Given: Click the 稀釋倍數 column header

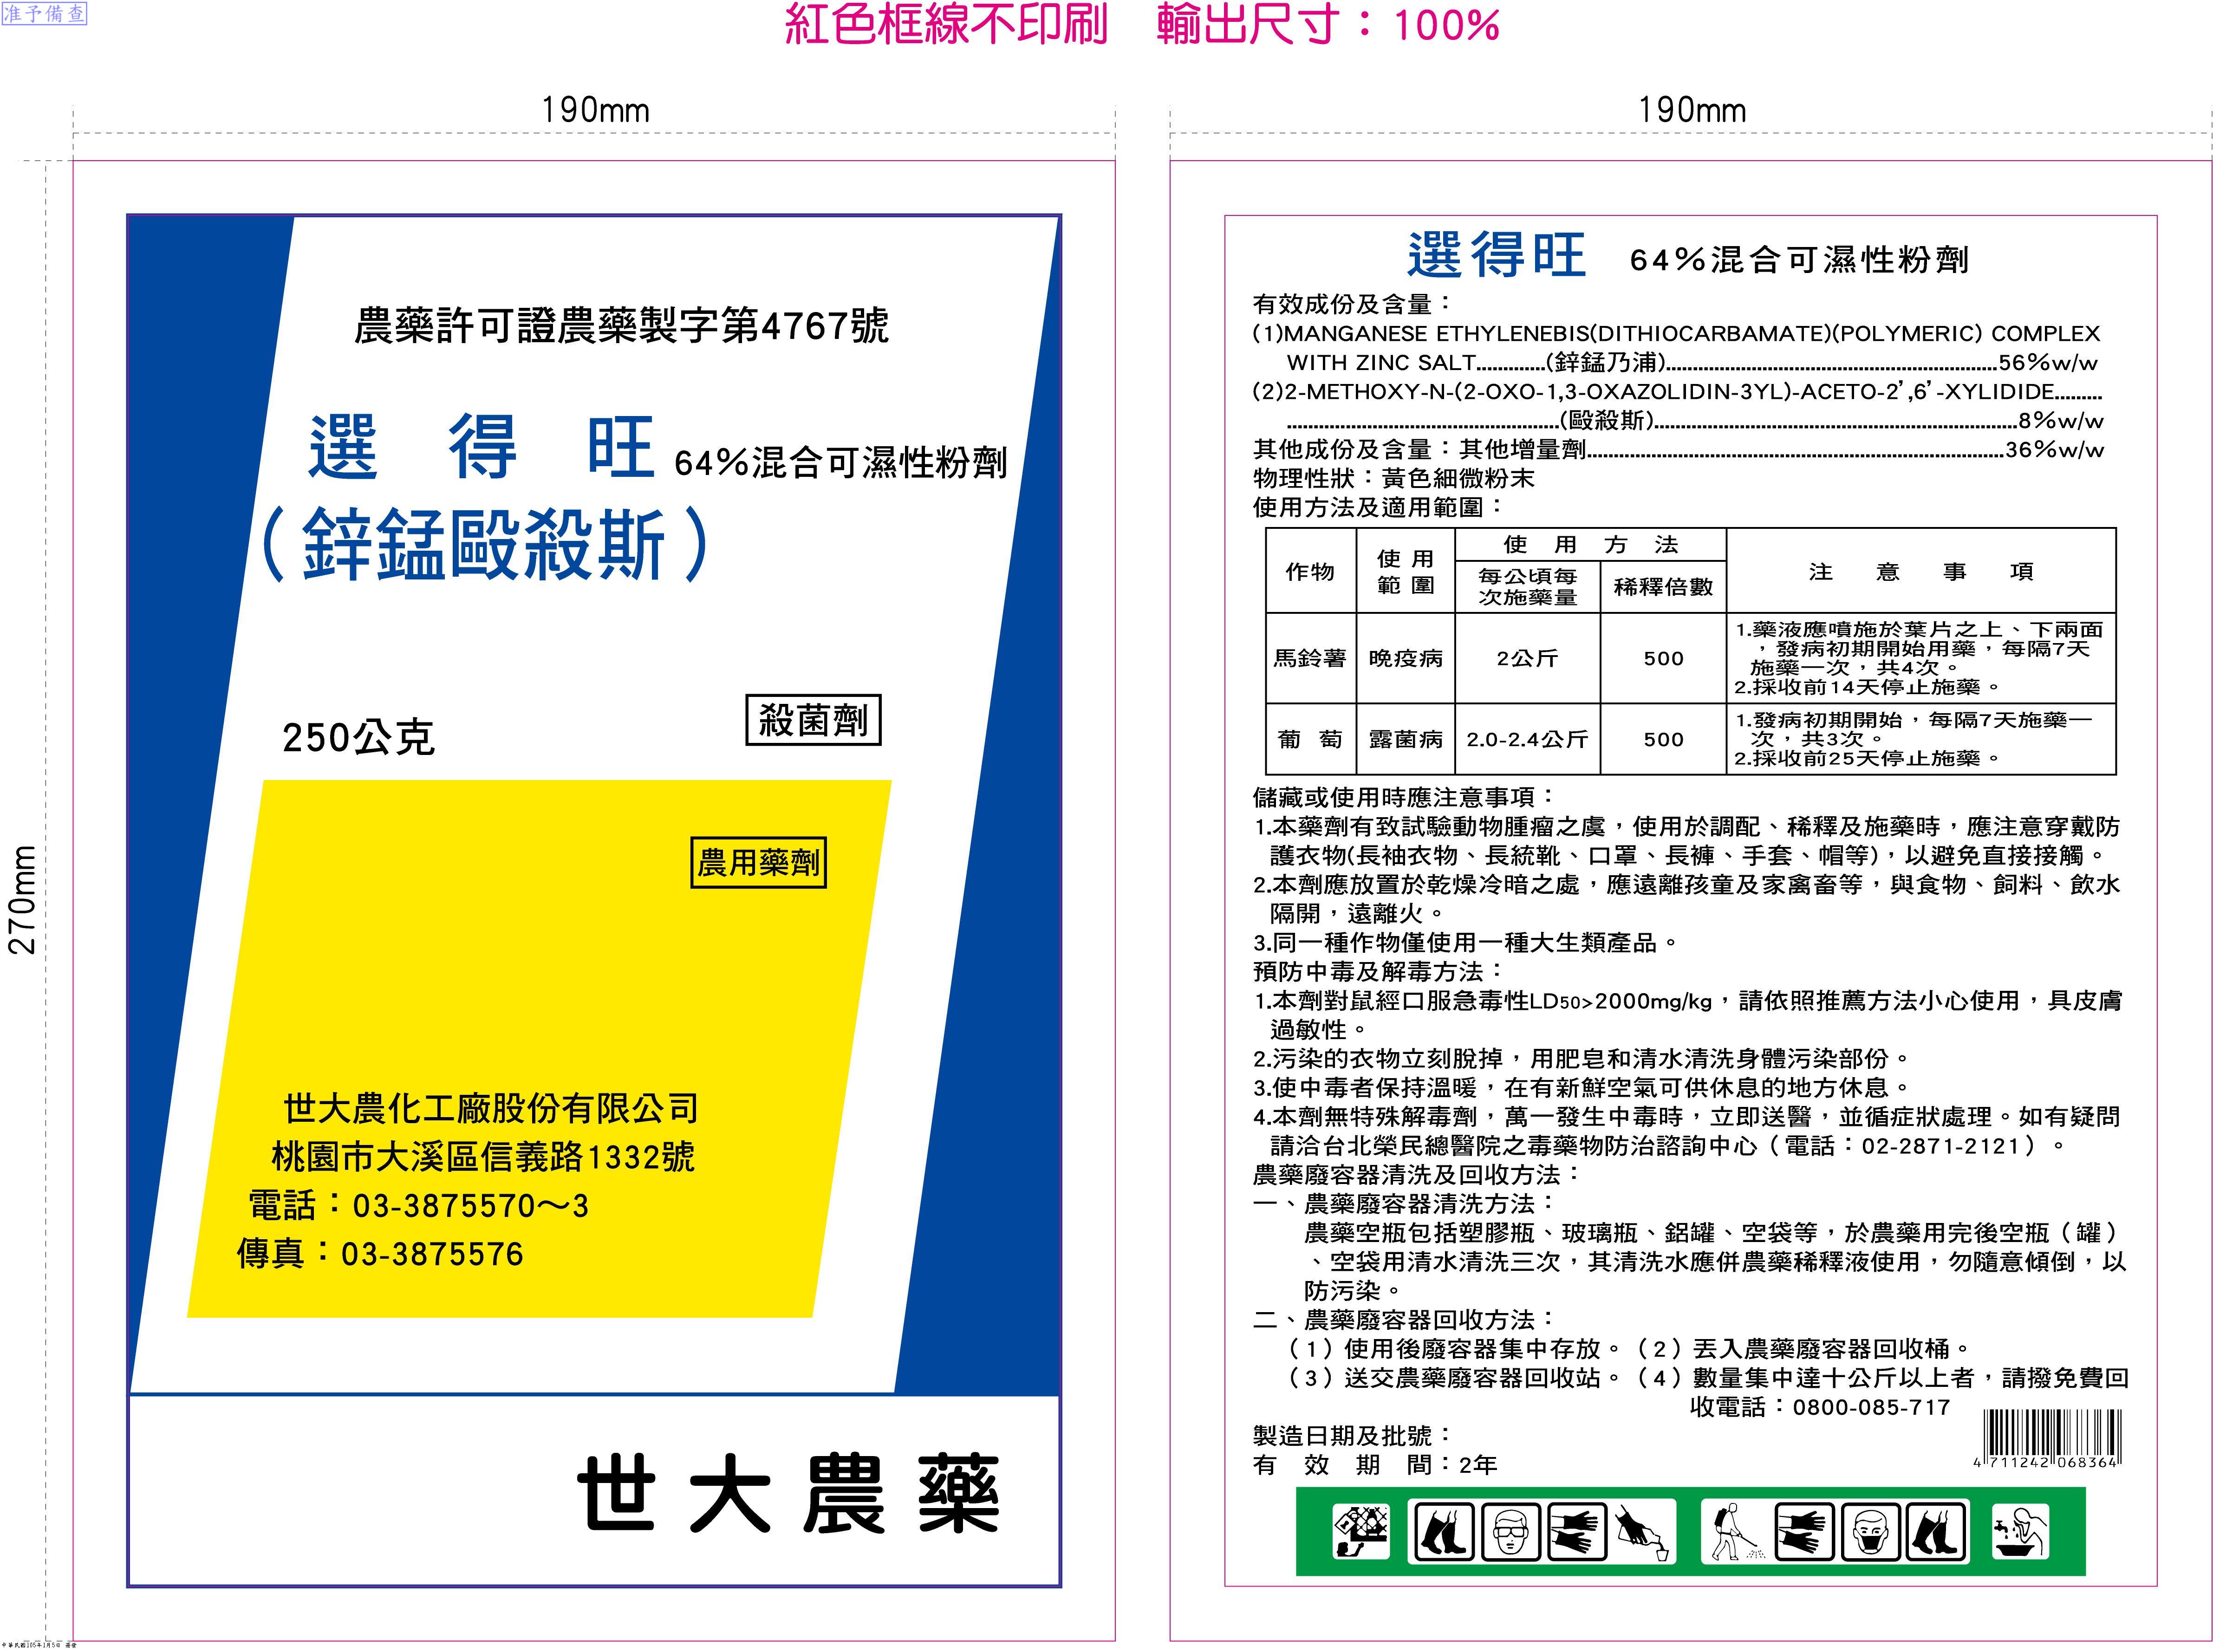Looking at the screenshot, I should click(x=1663, y=587).
